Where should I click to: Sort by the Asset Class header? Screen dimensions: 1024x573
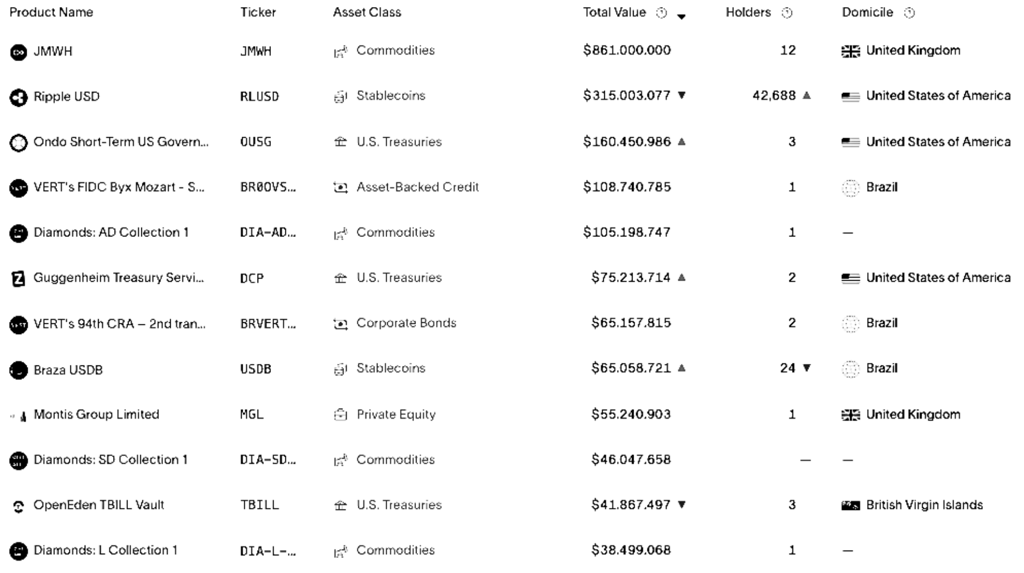(x=367, y=13)
